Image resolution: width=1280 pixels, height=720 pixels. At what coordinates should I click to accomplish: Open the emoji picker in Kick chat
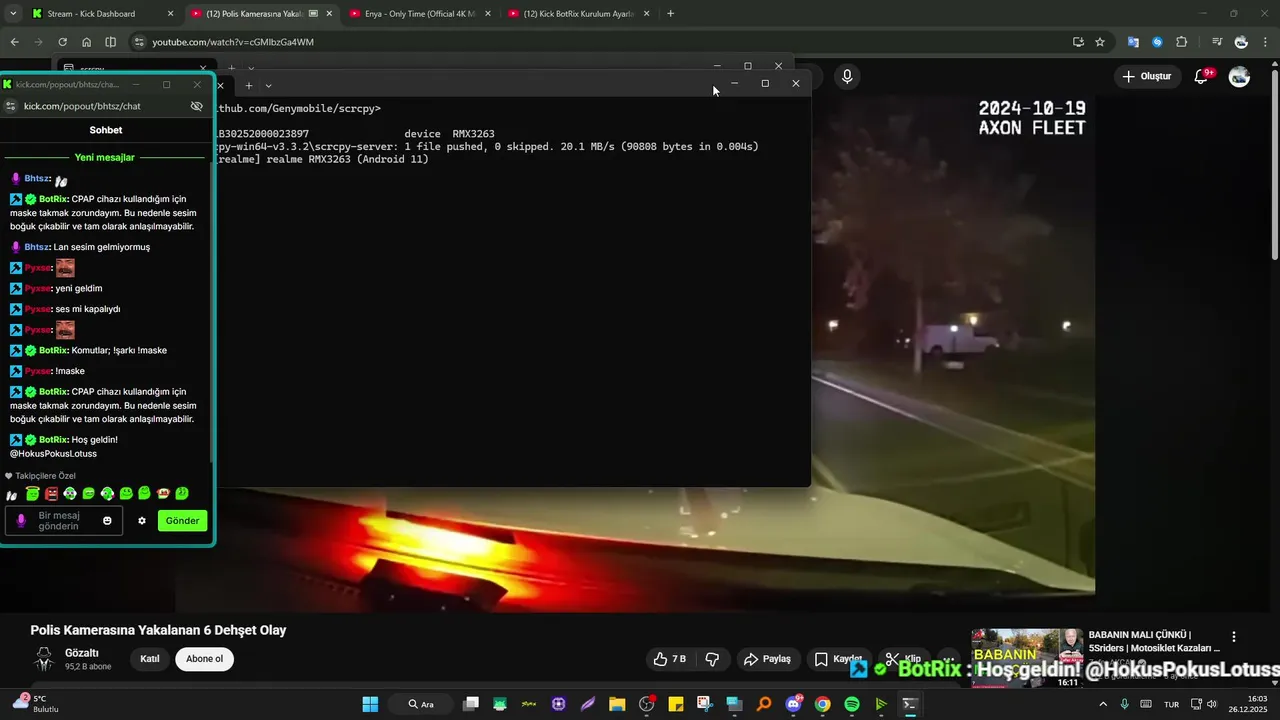pyautogui.click(x=107, y=521)
